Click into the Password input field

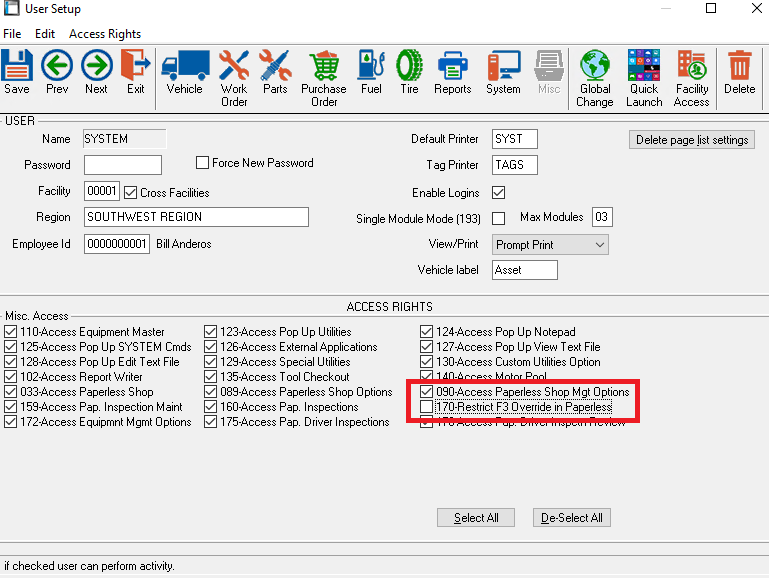pos(123,165)
